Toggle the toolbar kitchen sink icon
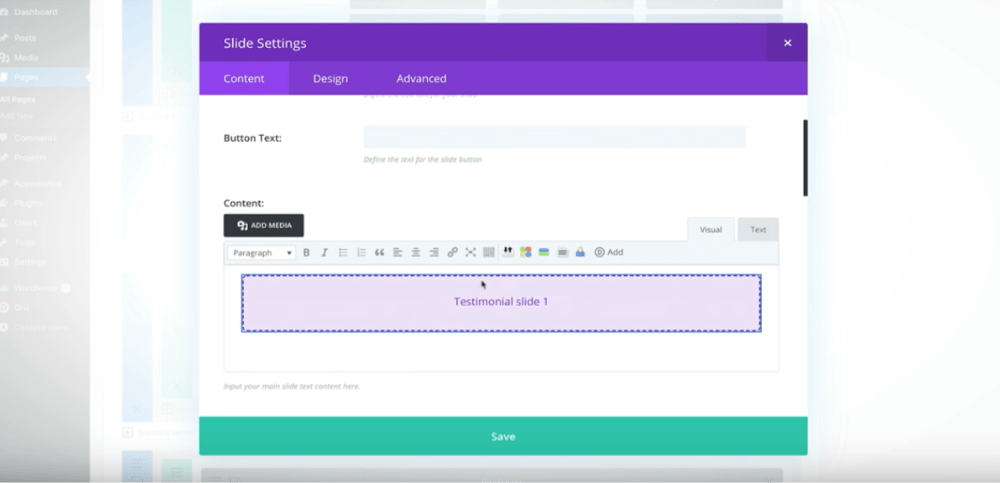 (489, 253)
